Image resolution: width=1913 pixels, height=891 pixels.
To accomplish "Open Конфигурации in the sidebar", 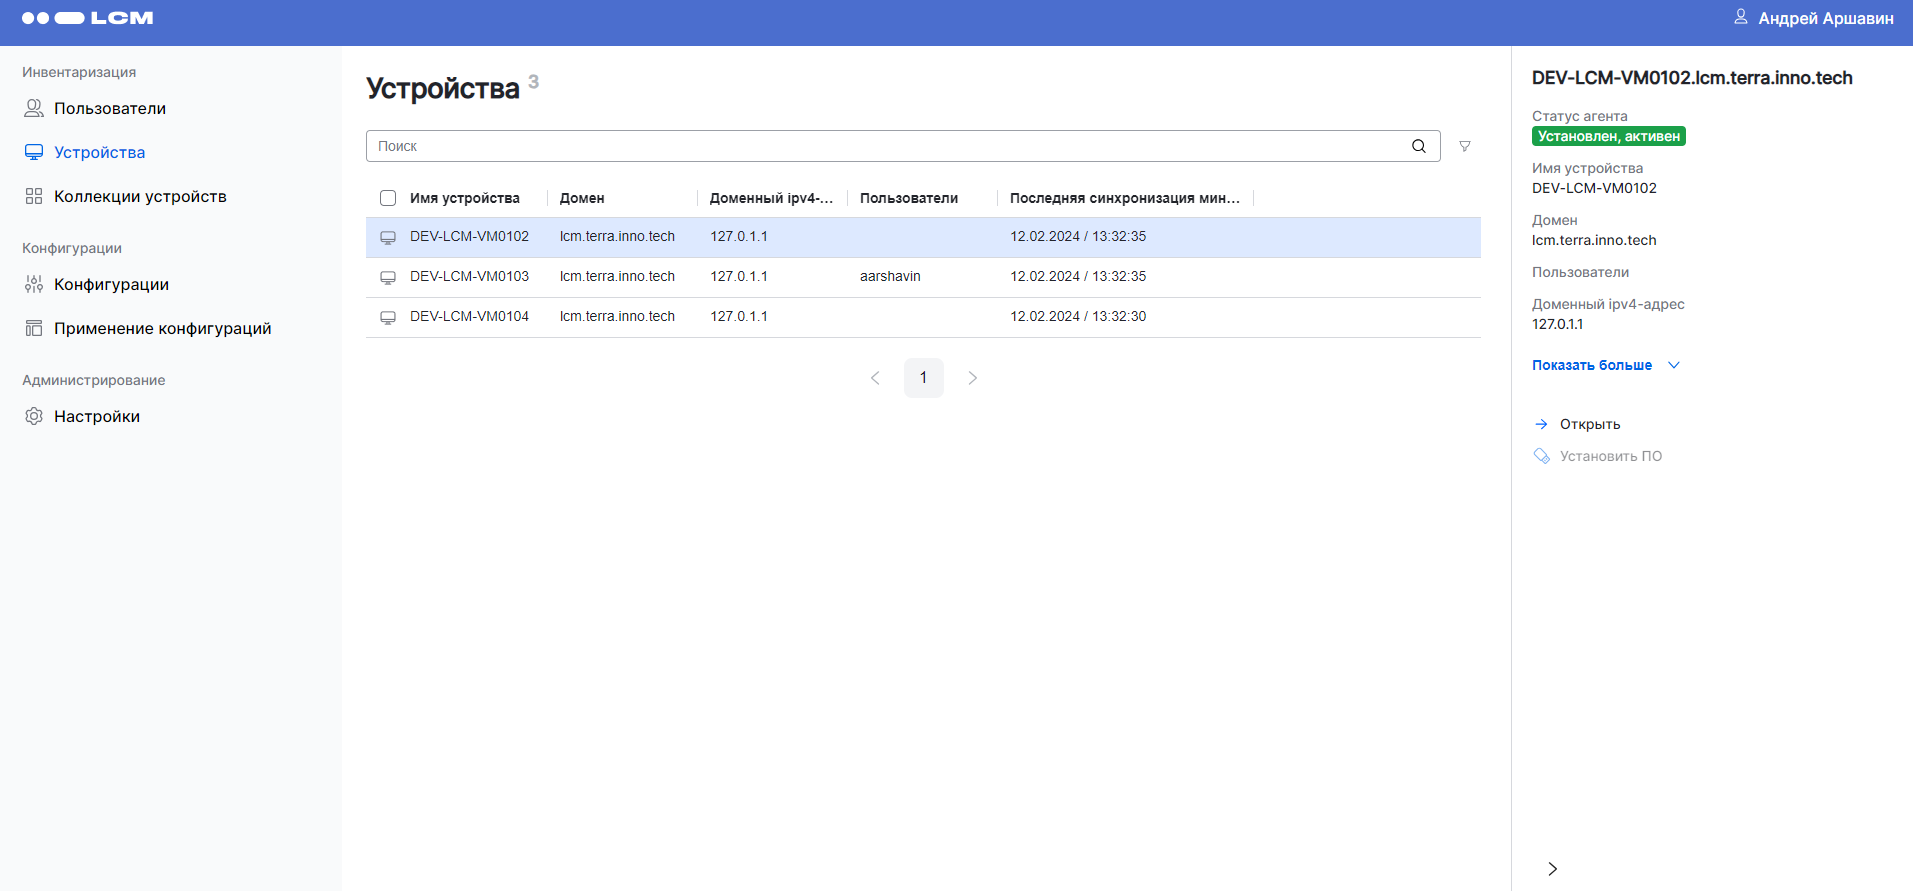I will point(111,284).
